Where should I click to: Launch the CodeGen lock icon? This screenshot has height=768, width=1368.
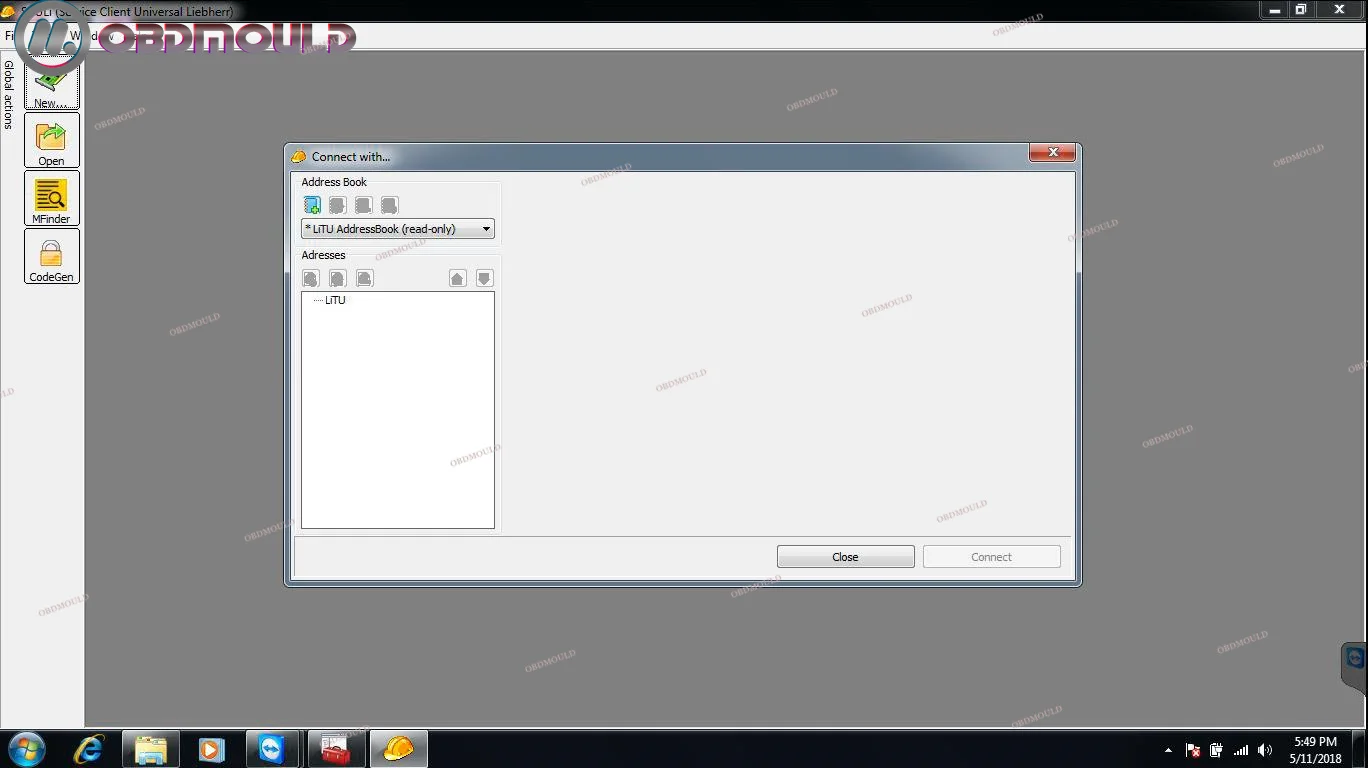(51, 256)
